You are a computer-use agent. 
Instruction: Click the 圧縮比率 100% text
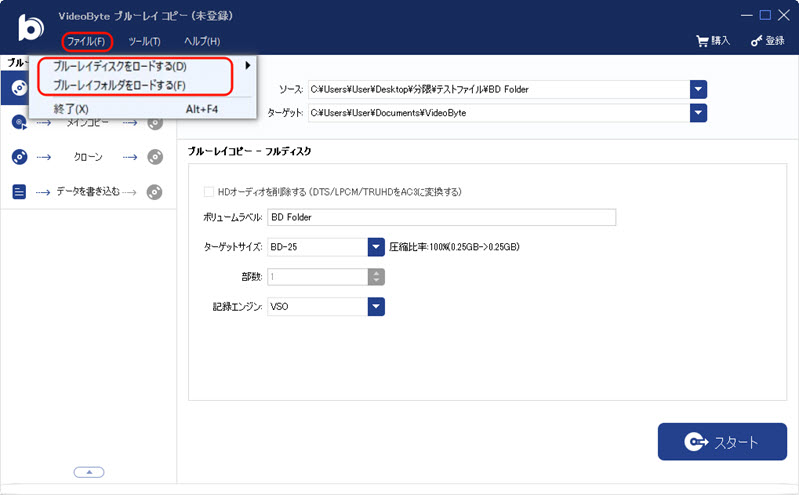[454, 247]
